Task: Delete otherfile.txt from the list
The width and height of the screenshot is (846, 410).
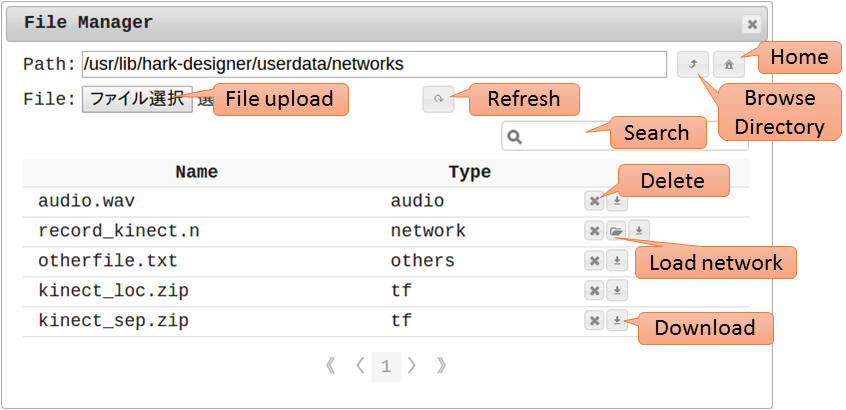Action: [x=594, y=261]
